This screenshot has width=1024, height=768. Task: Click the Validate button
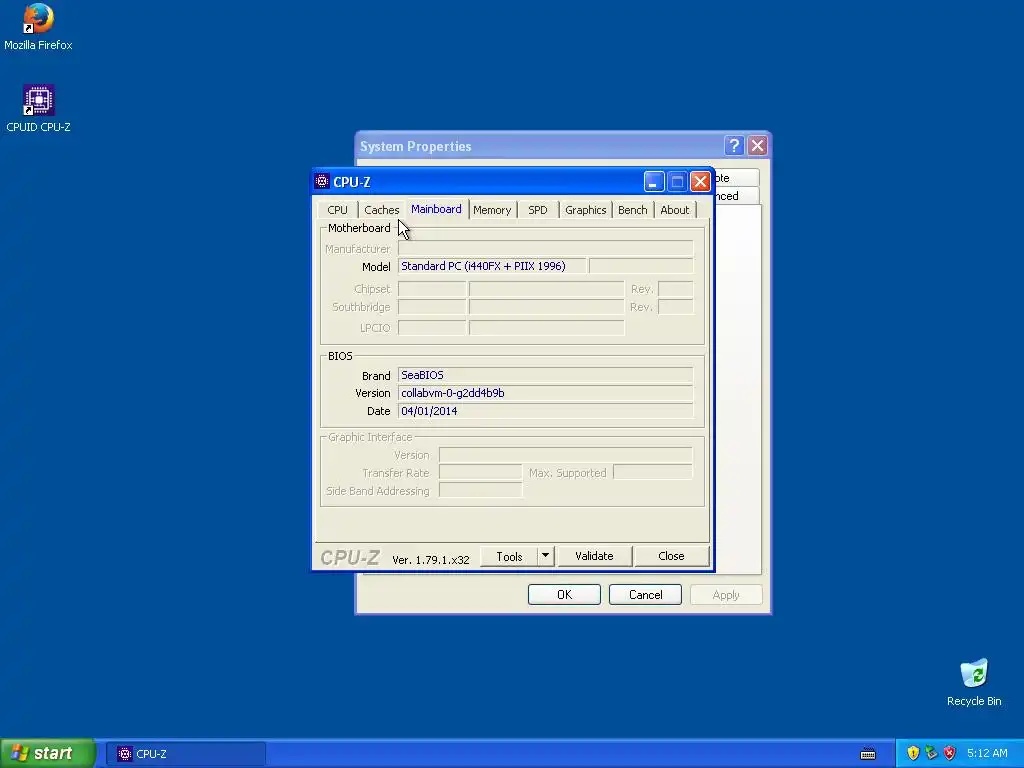594,556
